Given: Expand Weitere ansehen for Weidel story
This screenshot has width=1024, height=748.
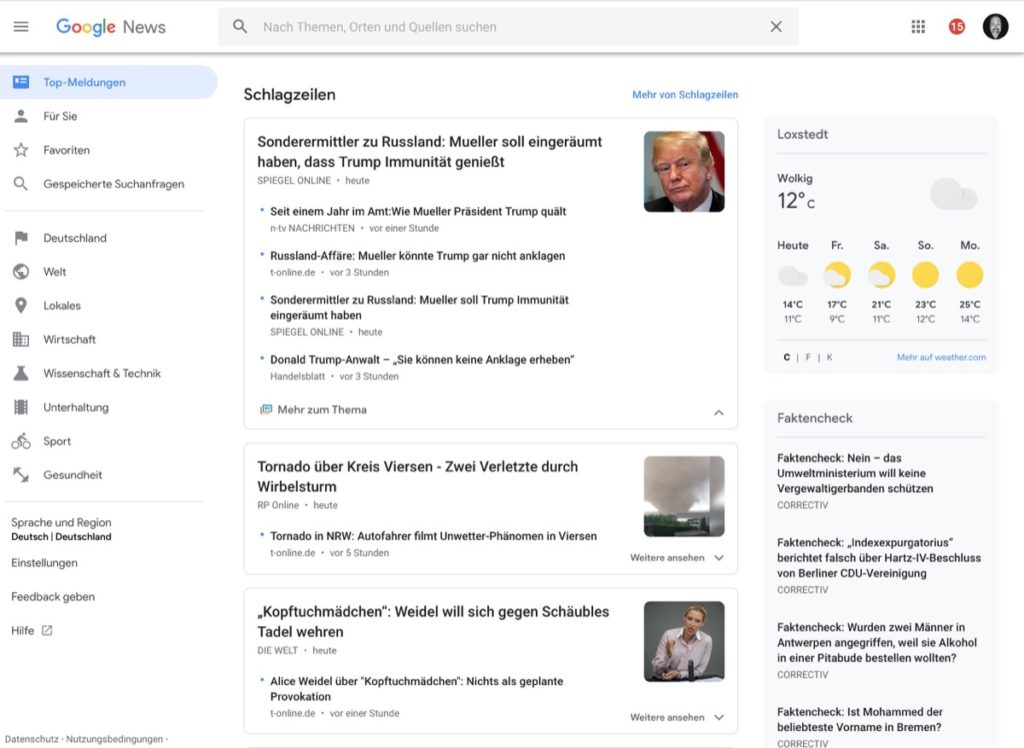Looking at the screenshot, I should tap(718, 718).
